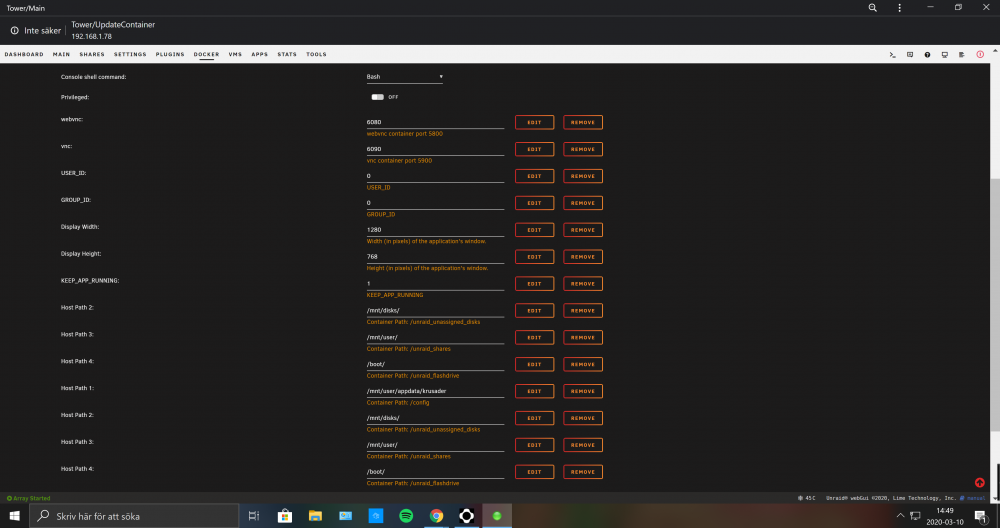The width and height of the screenshot is (1000, 528).
Task: Click the red power button icon
Action: 980,55
